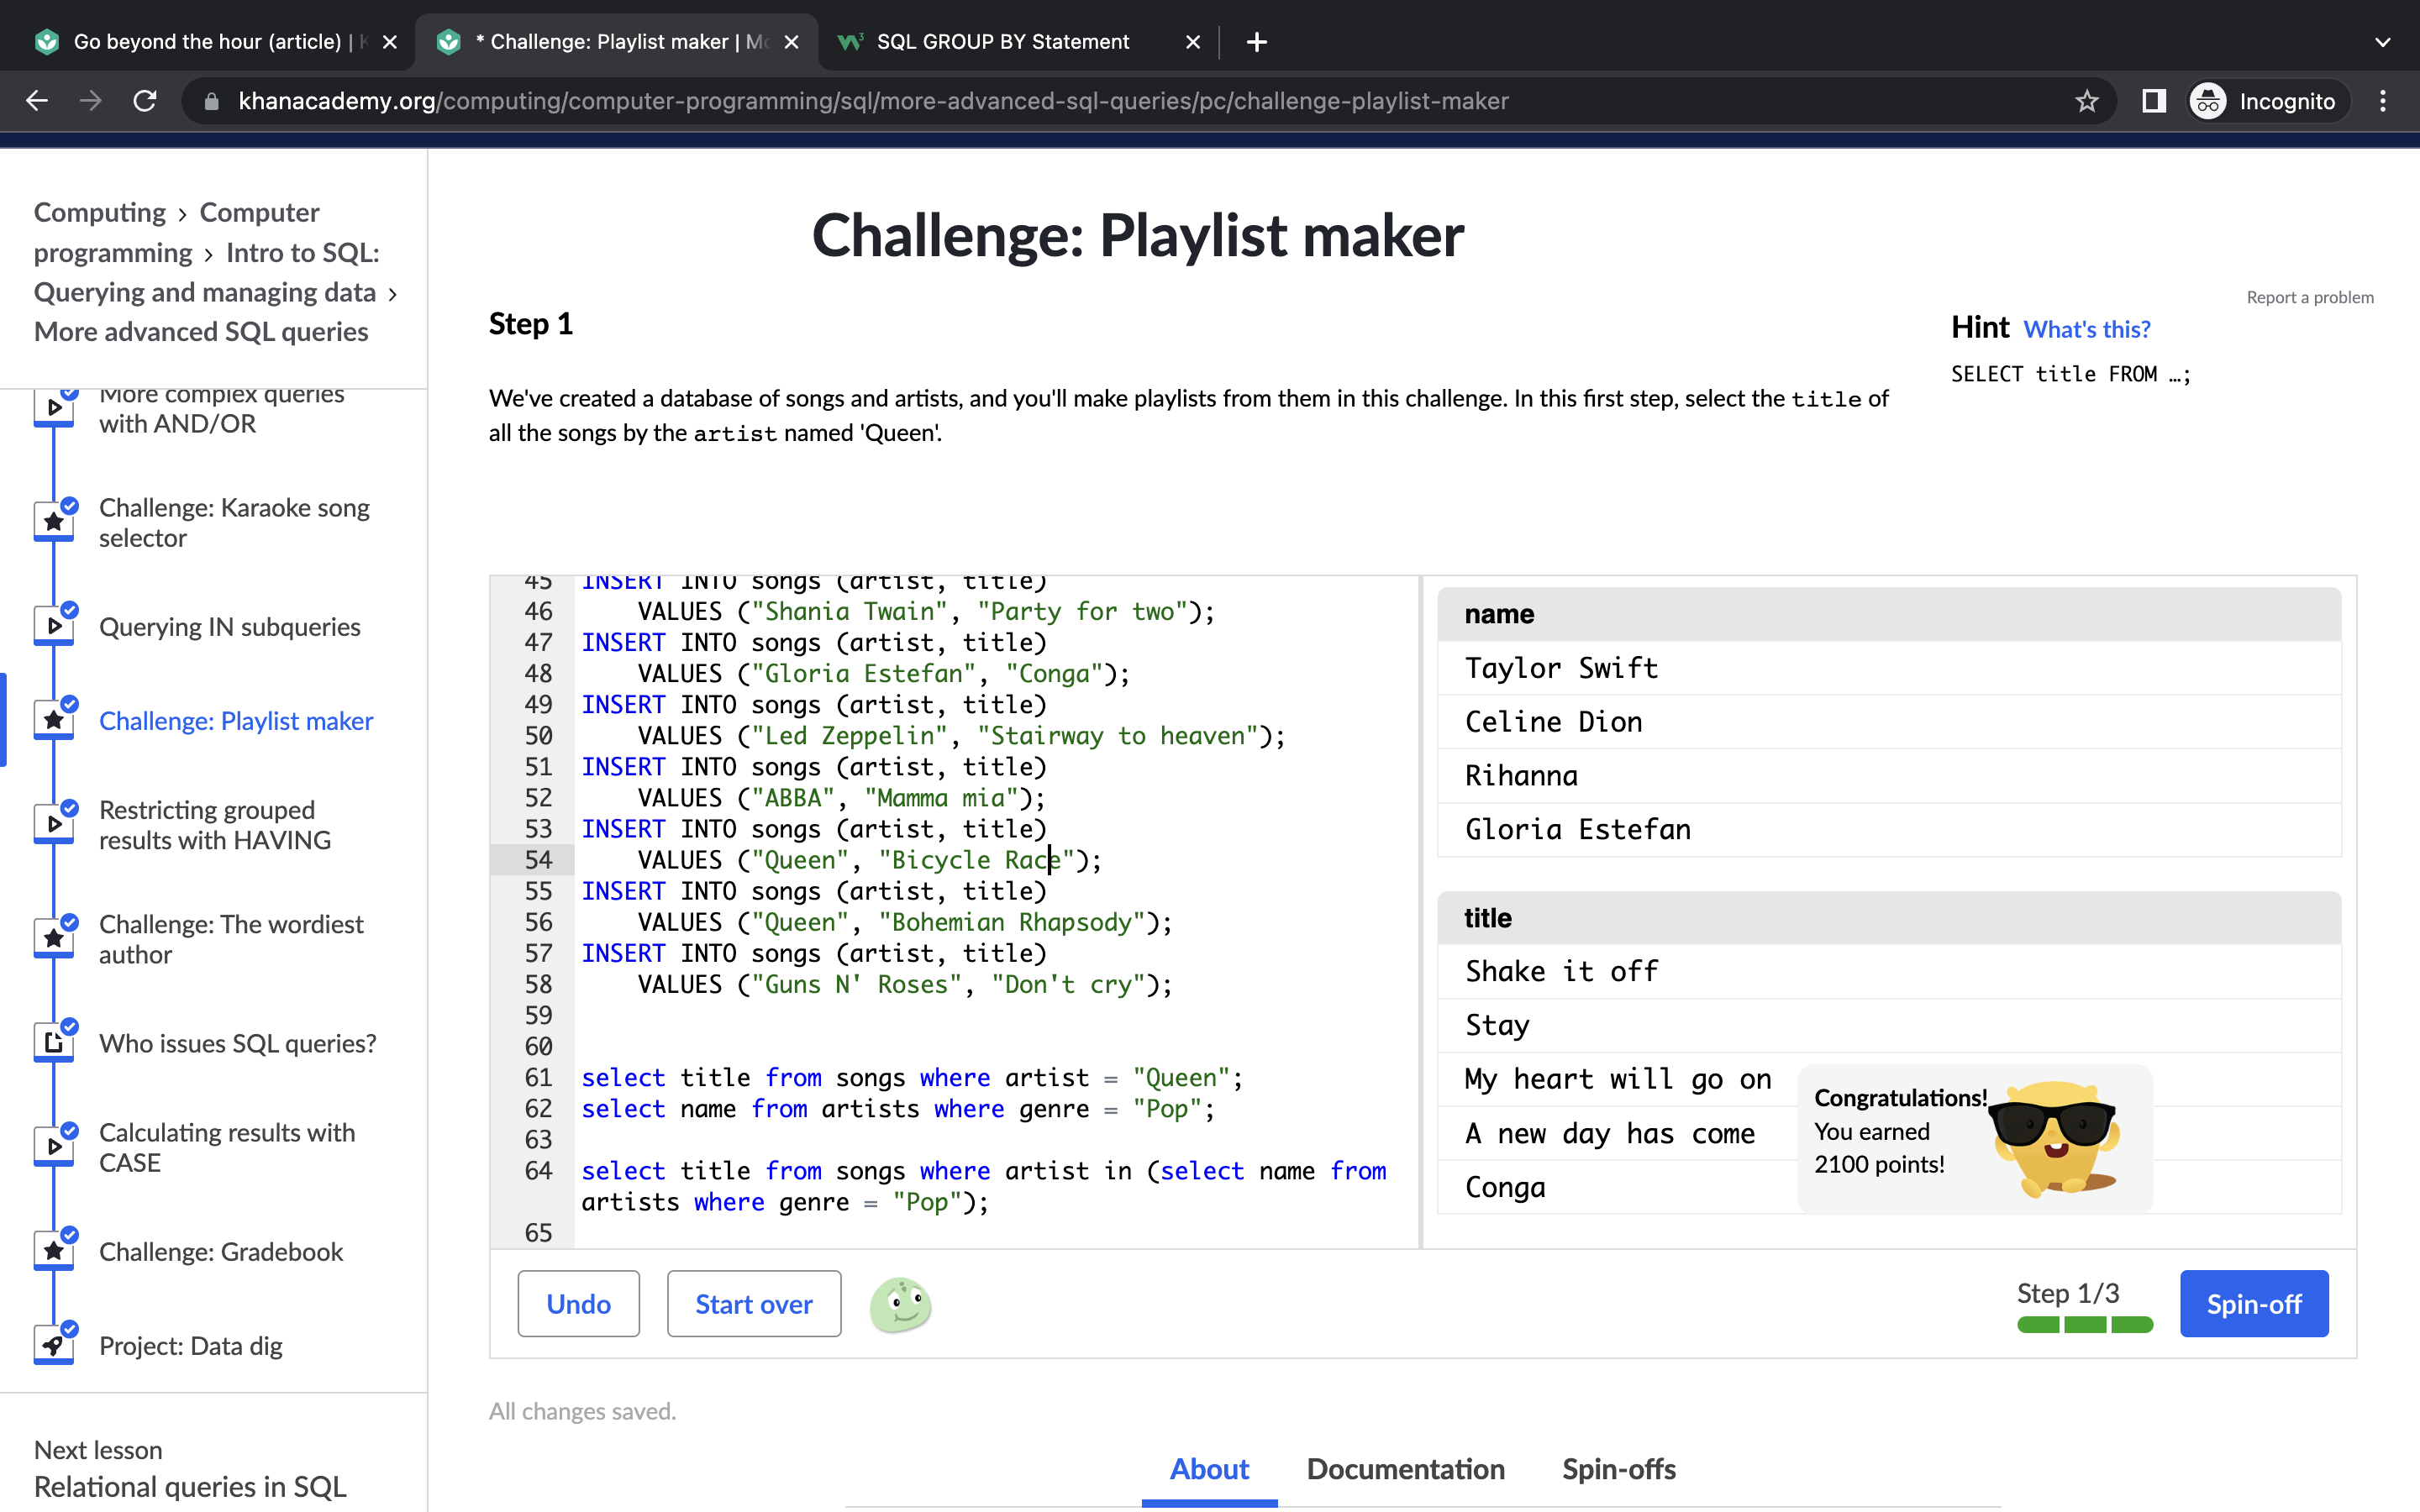
Task: Click the Start over button
Action: pyautogui.click(x=754, y=1303)
